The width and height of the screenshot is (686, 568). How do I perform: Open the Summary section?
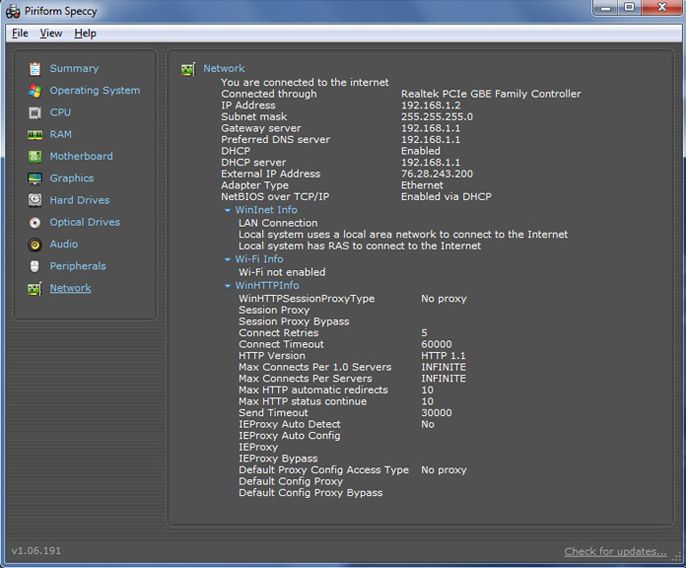coord(74,68)
